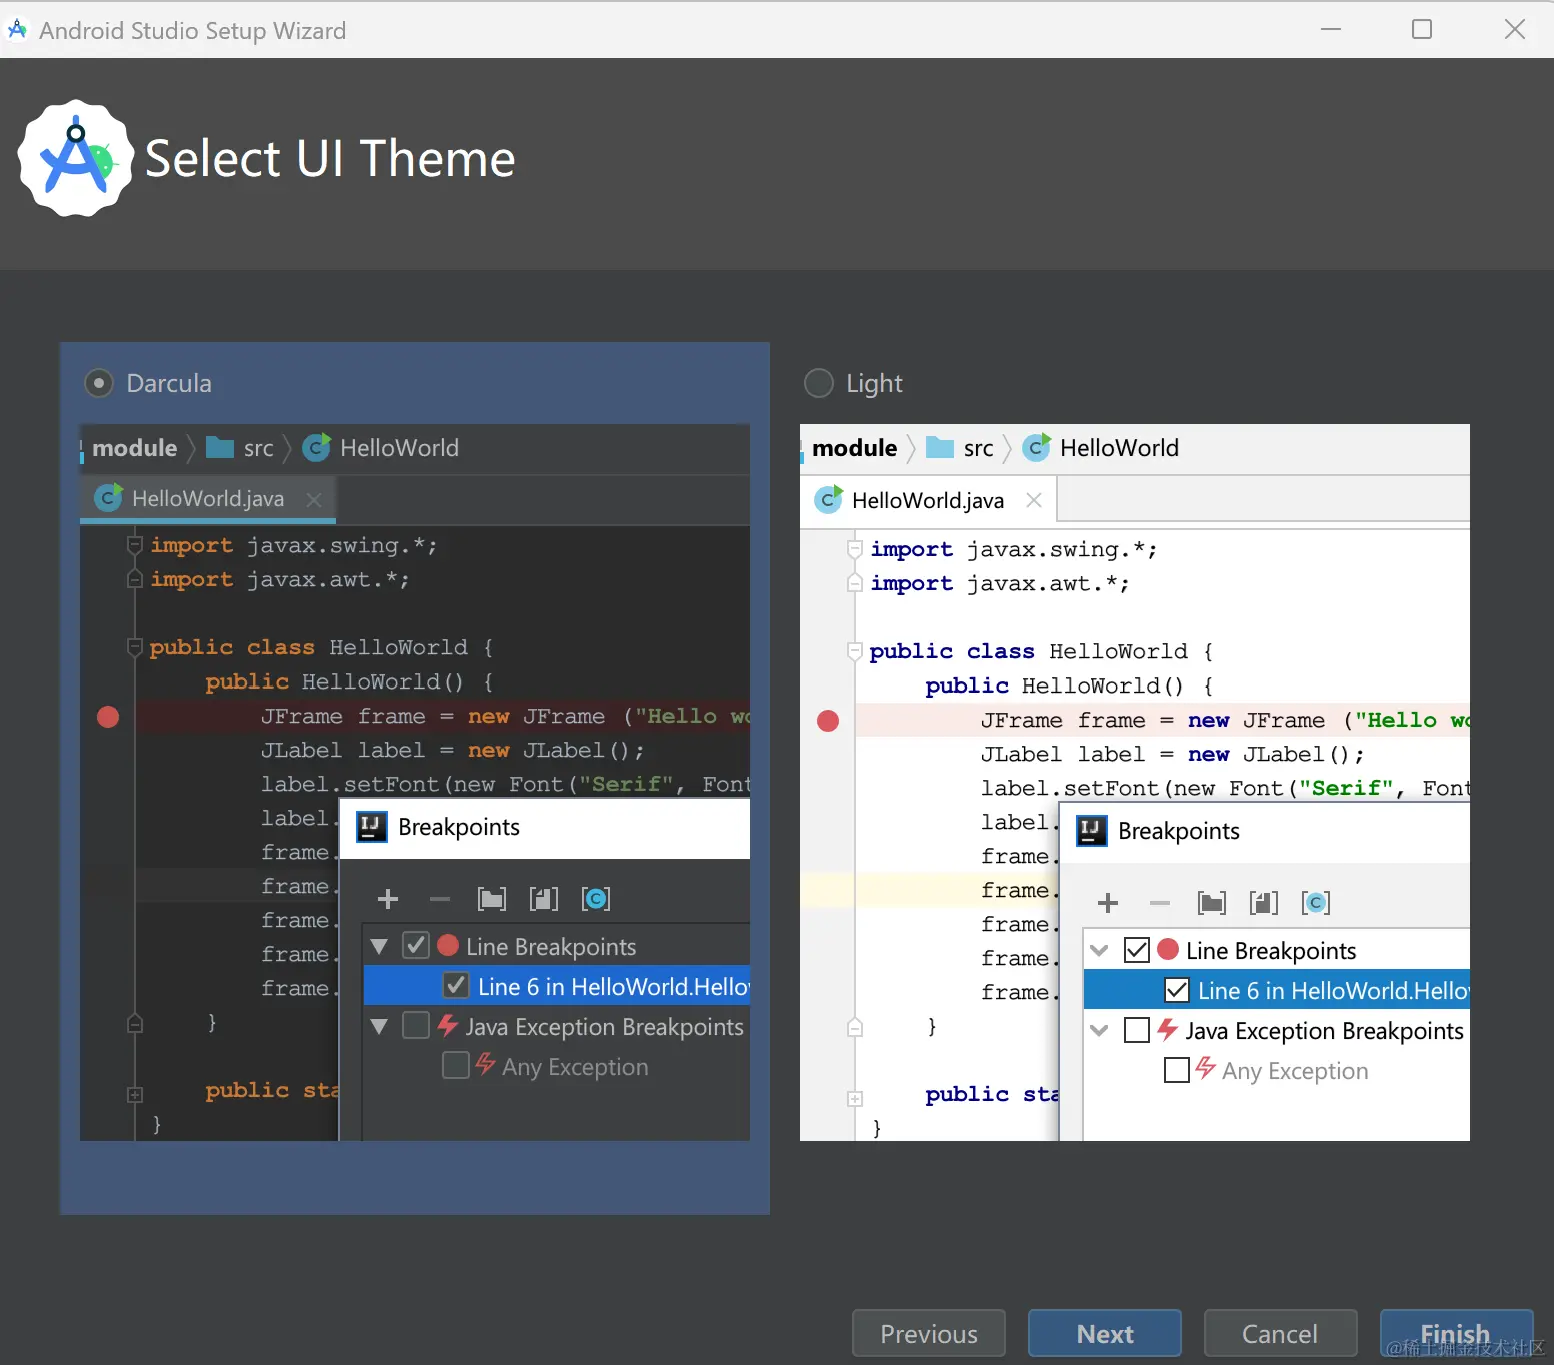Add a breakpoint with plus in Darcula preview

pyautogui.click(x=388, y=899)
